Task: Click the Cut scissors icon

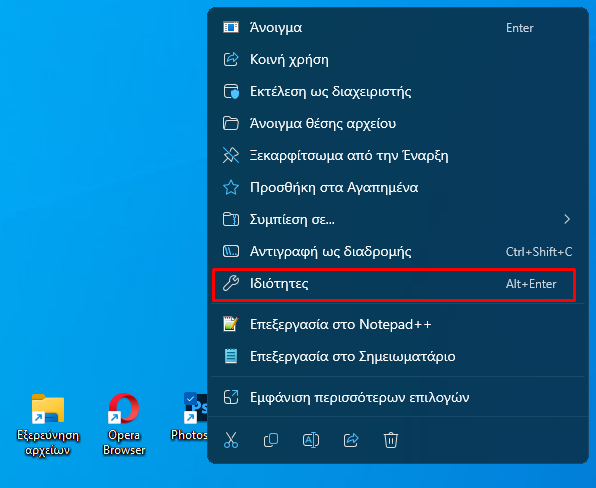Action: point(231,440)
